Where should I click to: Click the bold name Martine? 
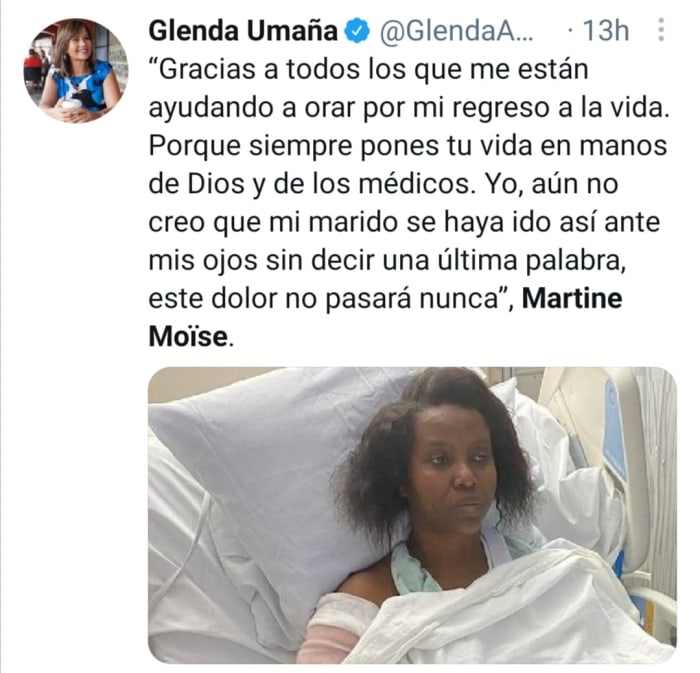click(572, 298)
